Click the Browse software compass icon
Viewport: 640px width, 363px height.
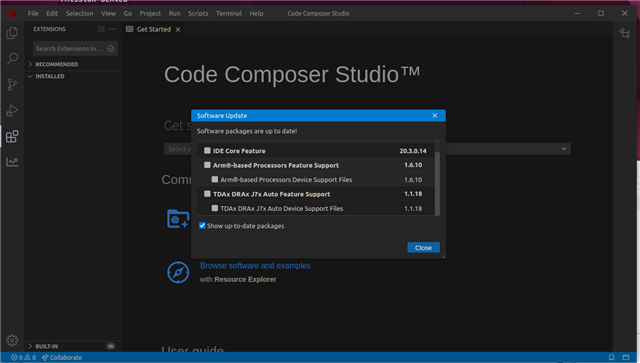(x=178, y=272)
